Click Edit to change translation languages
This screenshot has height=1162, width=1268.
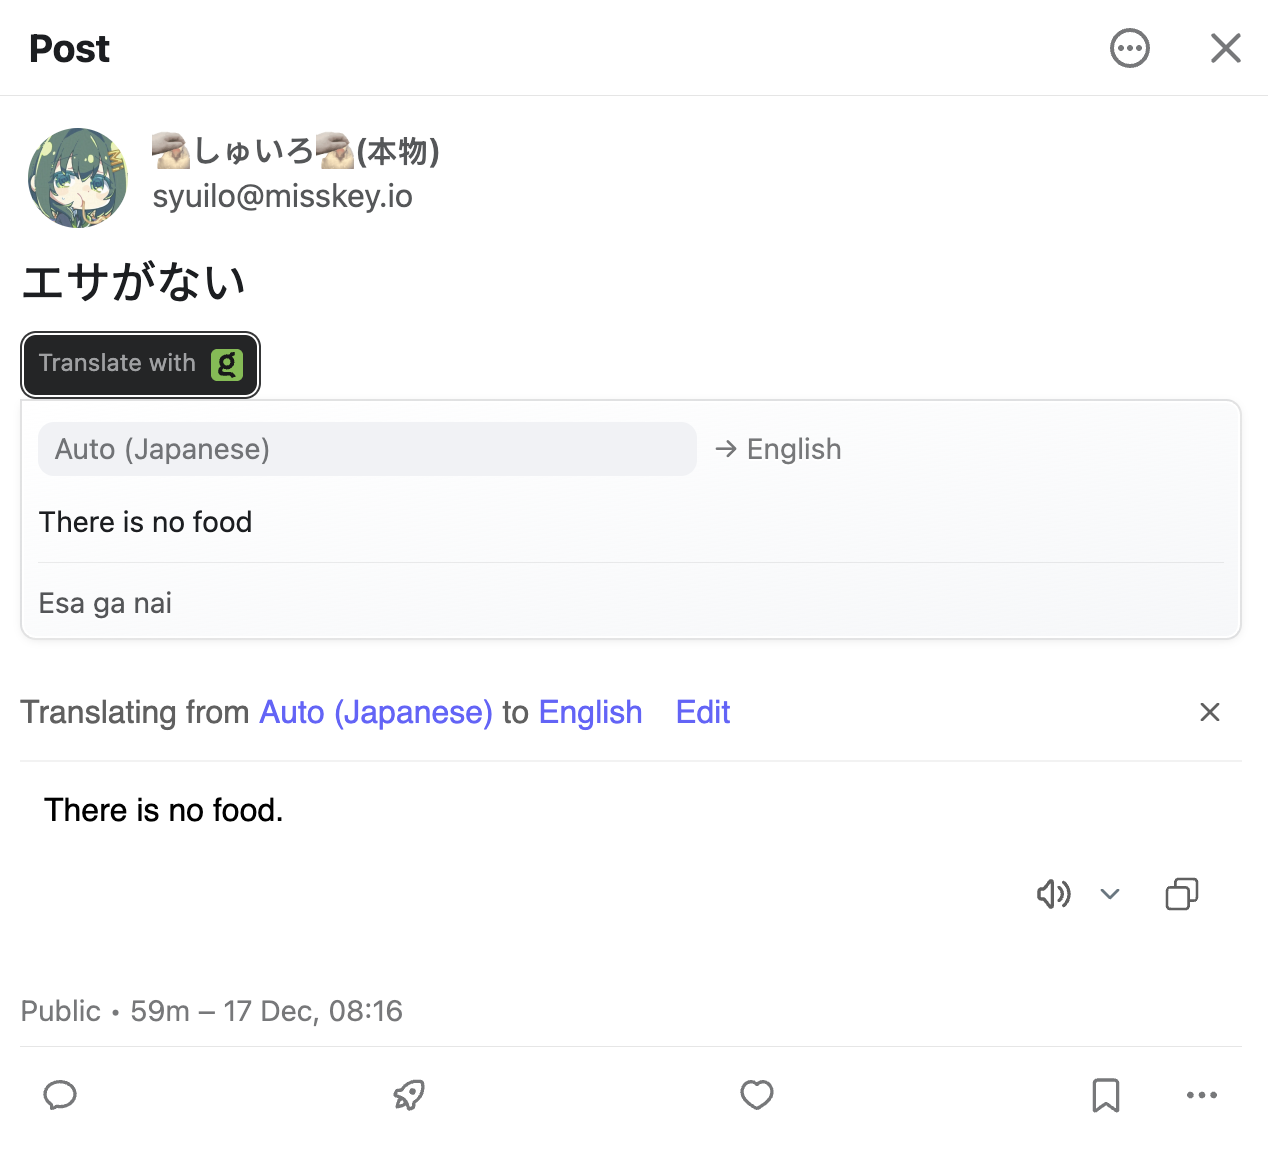(703, 712)
